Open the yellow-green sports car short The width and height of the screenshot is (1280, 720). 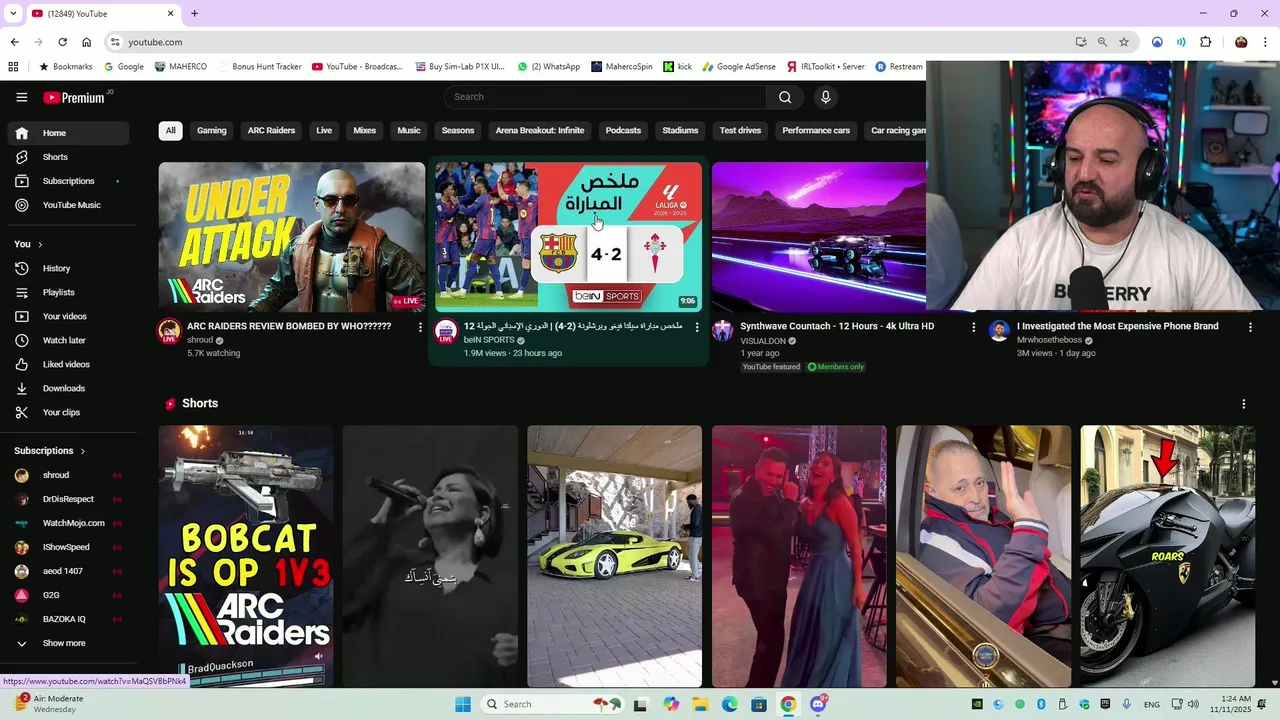[x=614, y=557]
